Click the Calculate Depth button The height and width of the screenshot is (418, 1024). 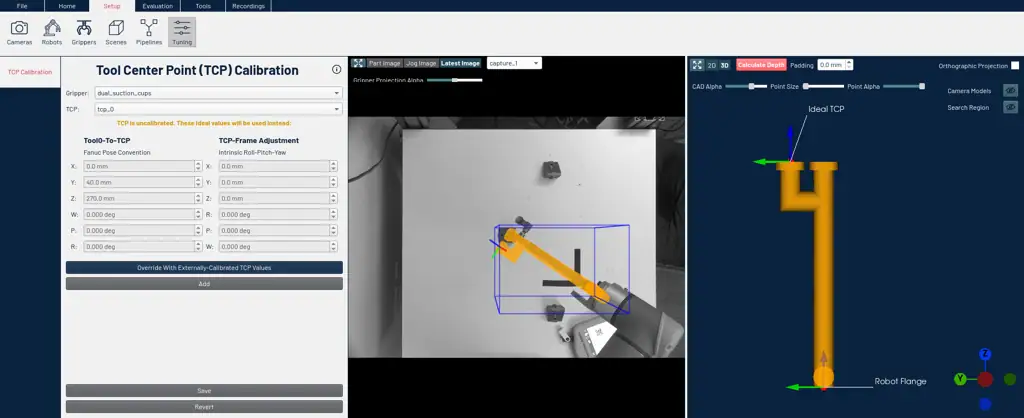pos(761,64)
